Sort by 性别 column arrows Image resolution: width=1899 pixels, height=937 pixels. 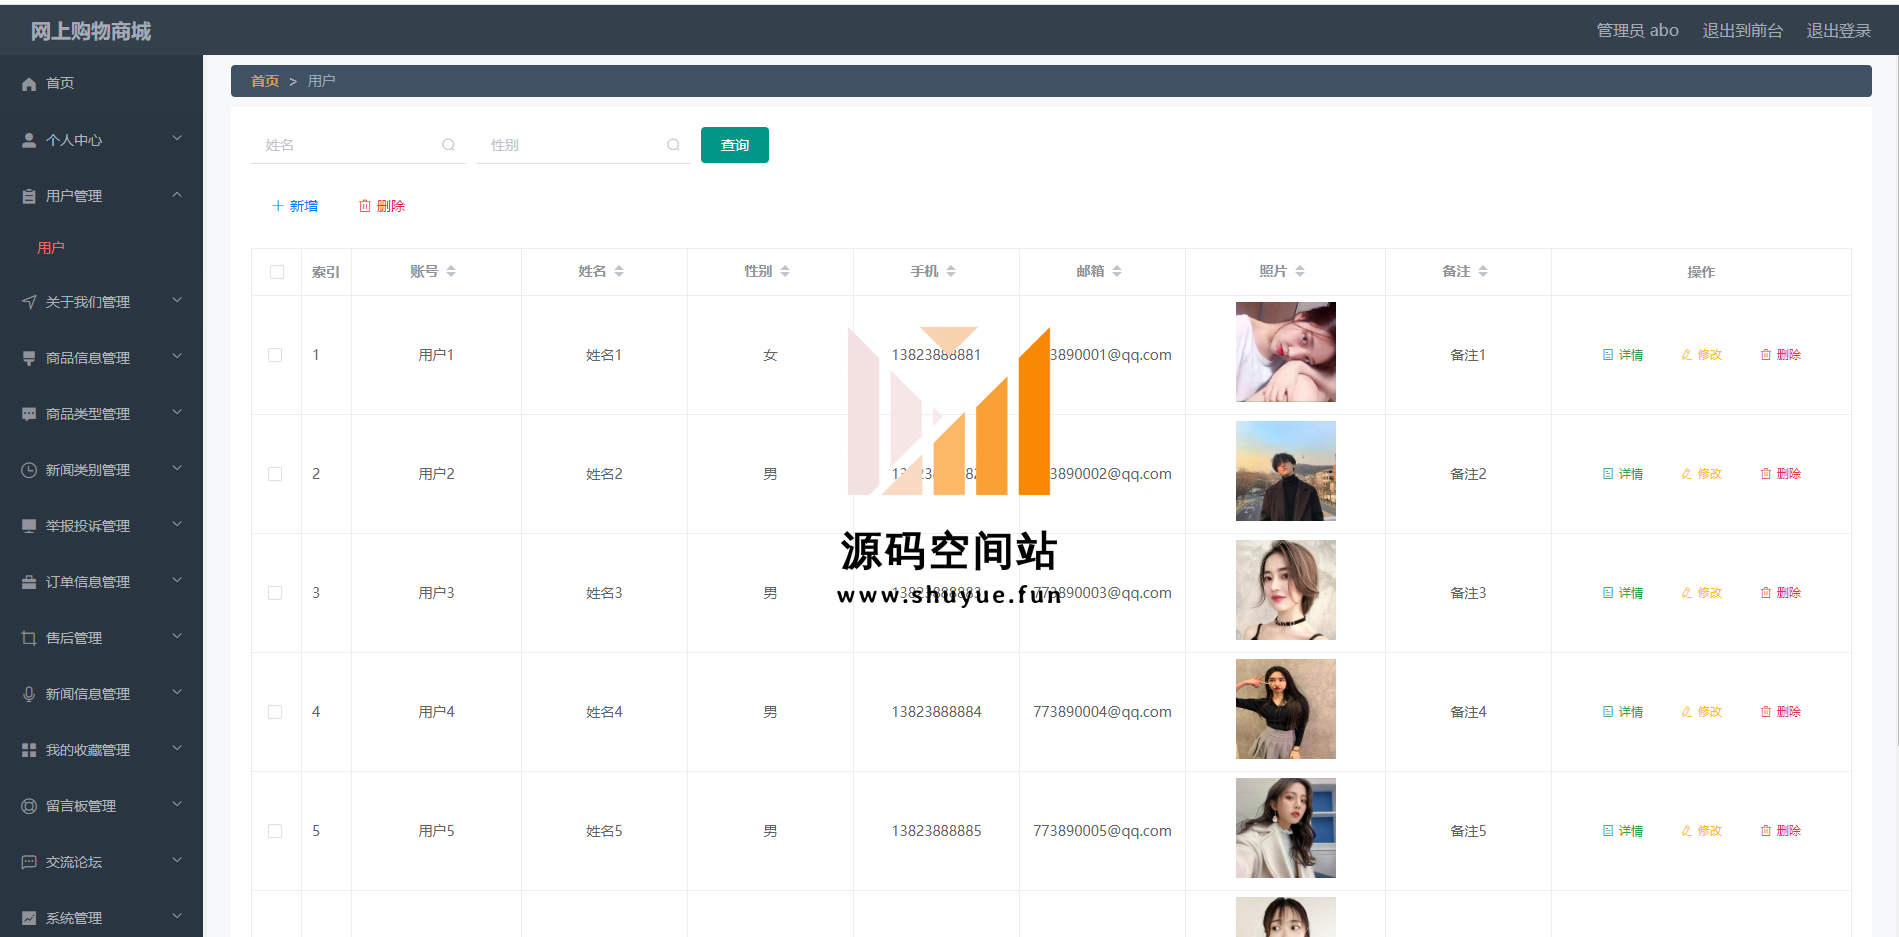785,271
